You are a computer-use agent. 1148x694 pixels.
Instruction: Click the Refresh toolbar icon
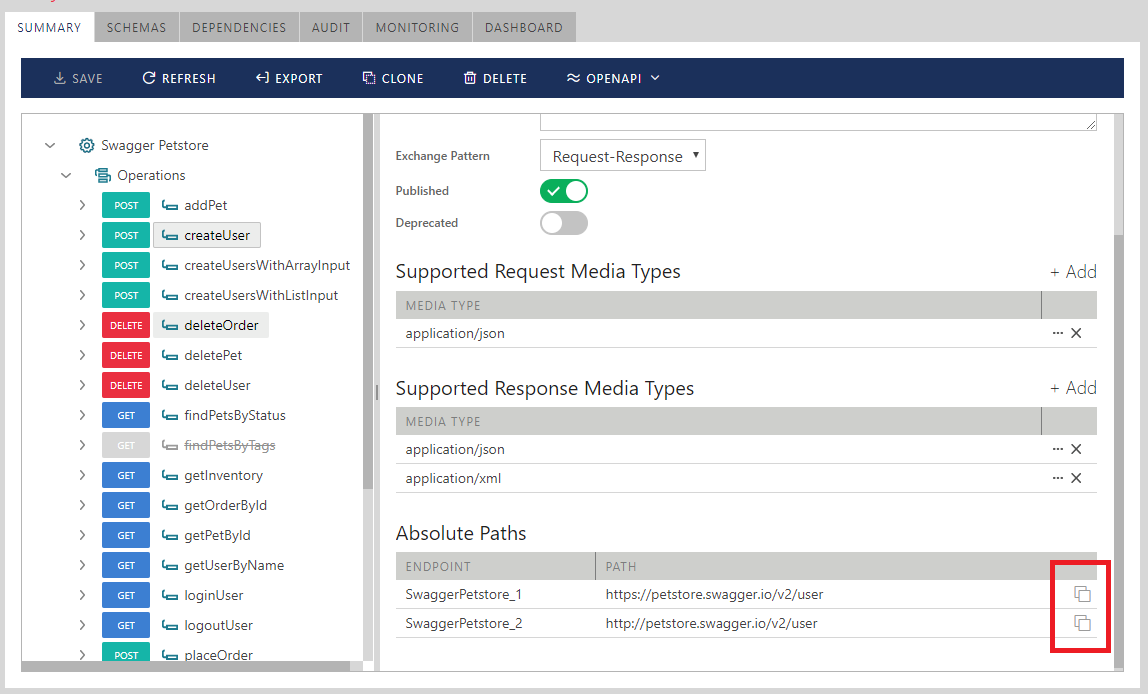149,78
